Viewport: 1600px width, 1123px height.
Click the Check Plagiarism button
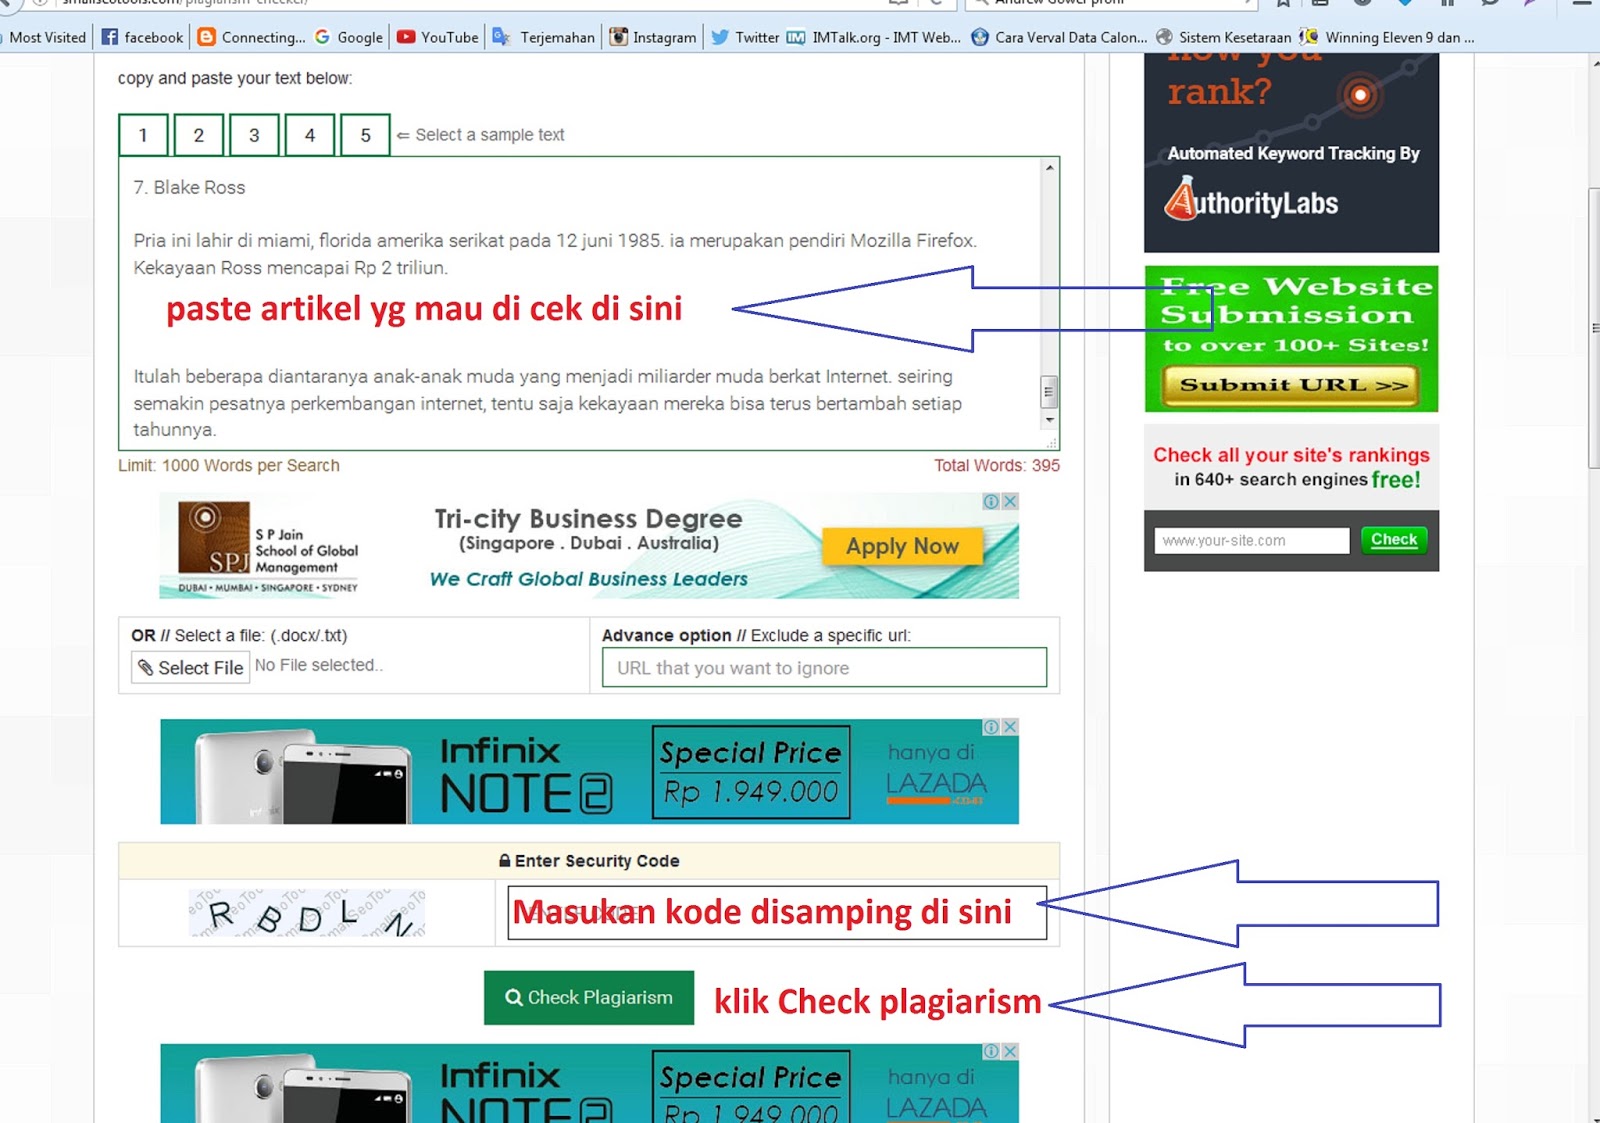[x=588, y=997]
